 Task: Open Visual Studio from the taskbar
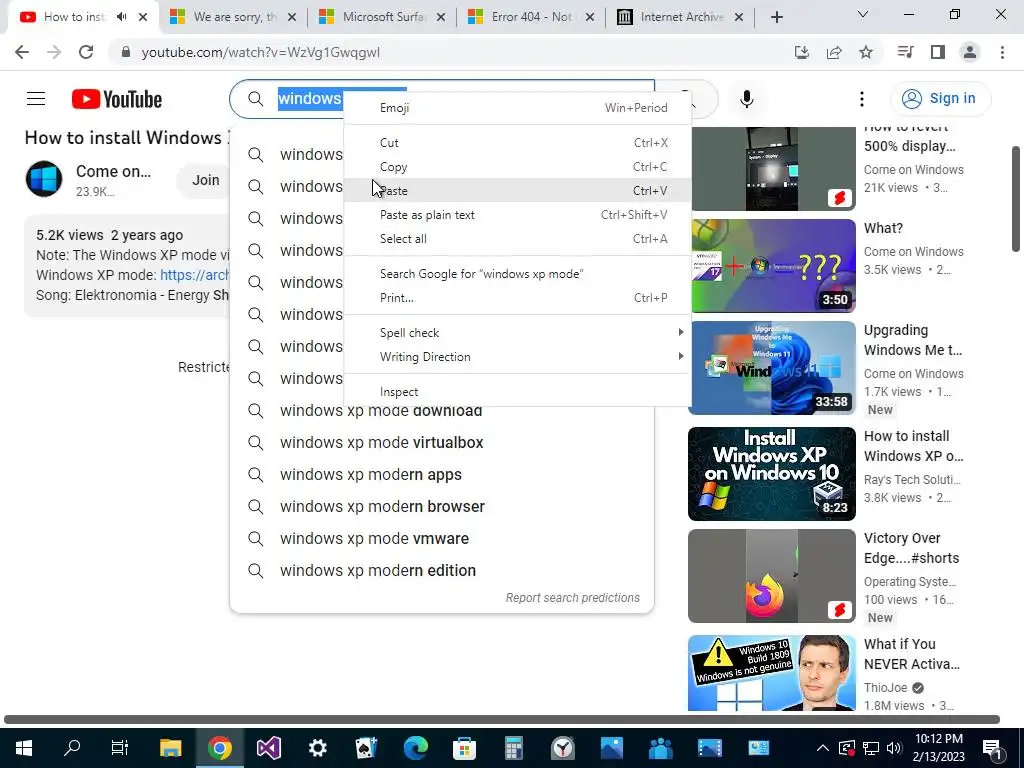click(268, 748)
